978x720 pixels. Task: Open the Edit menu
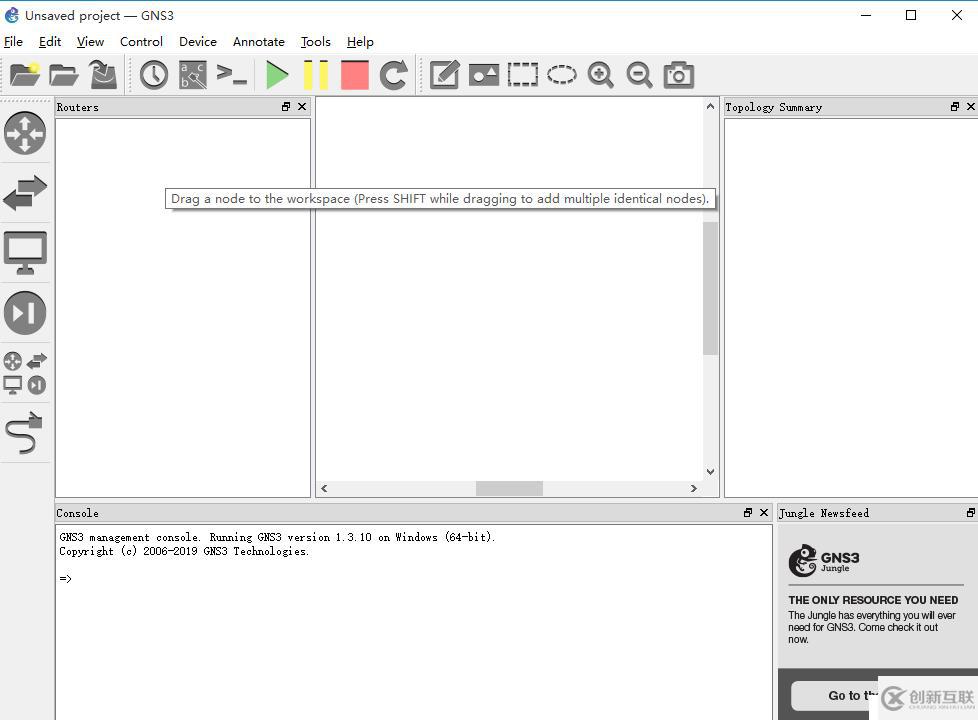[50, 42]
